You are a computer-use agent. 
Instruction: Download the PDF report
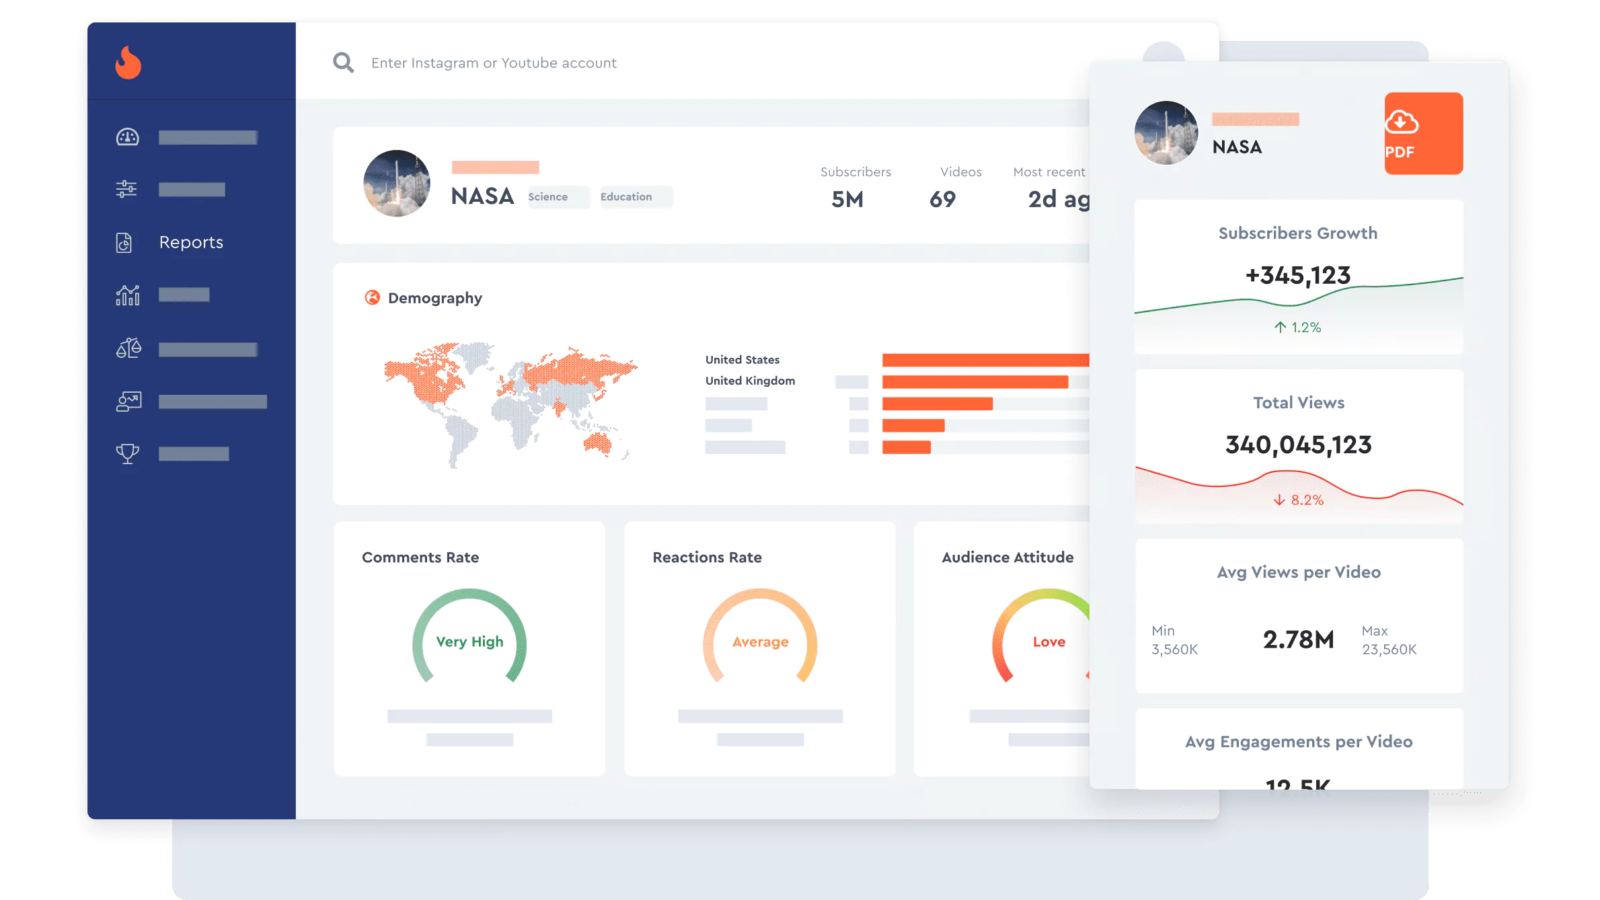point(1423,133)
